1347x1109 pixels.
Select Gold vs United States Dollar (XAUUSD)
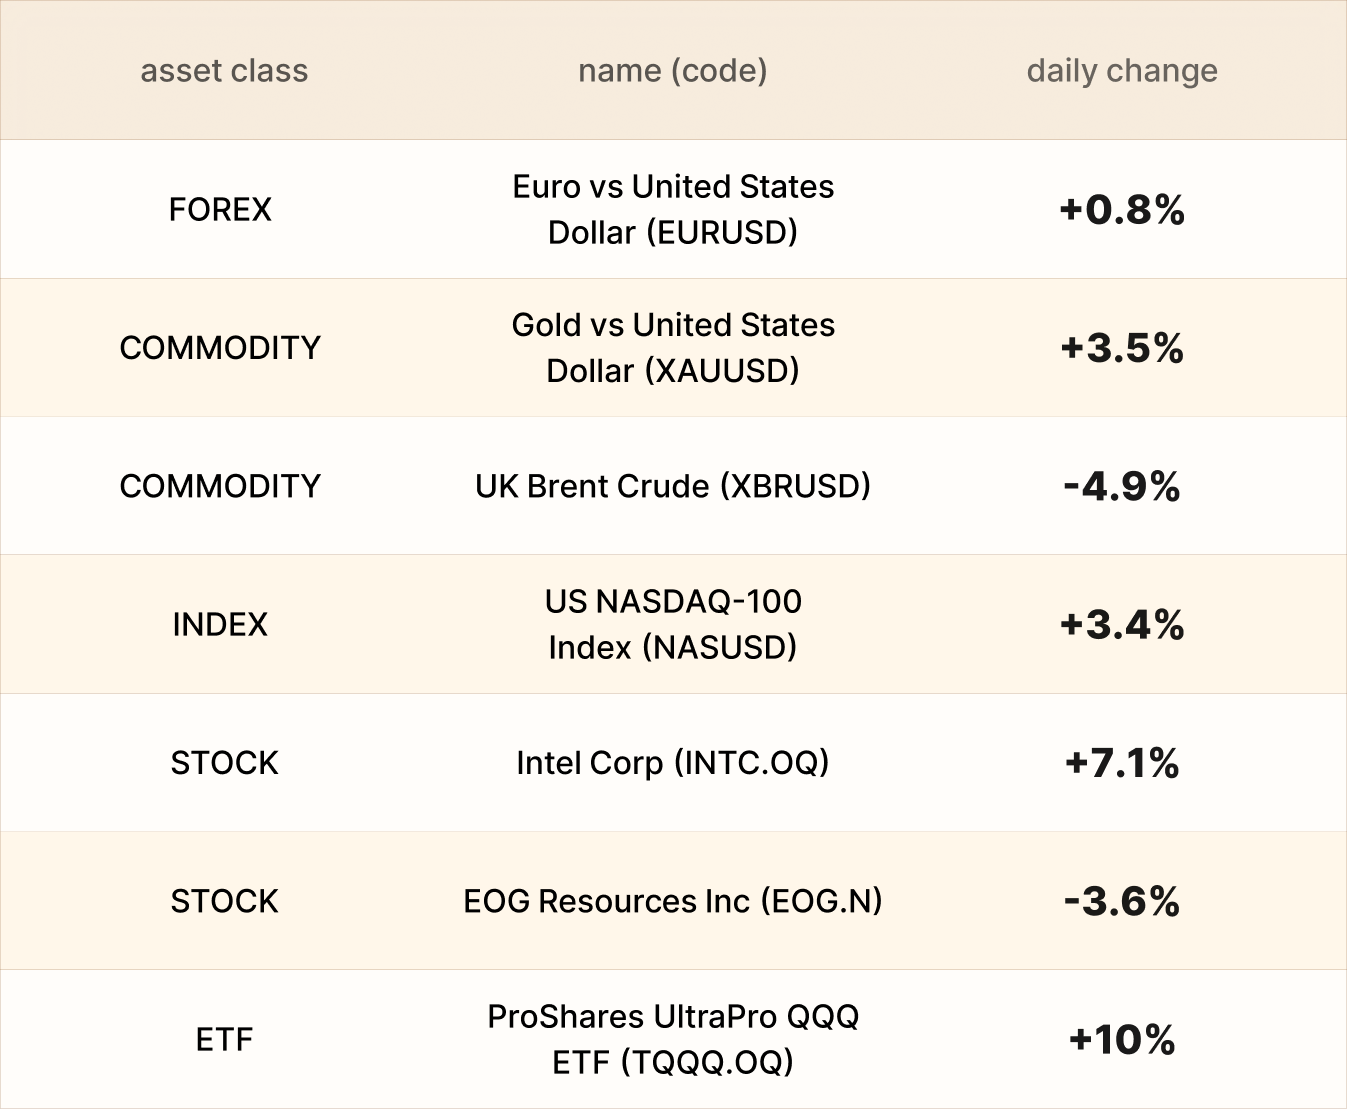pyautogui.click(x=672, y=347)
